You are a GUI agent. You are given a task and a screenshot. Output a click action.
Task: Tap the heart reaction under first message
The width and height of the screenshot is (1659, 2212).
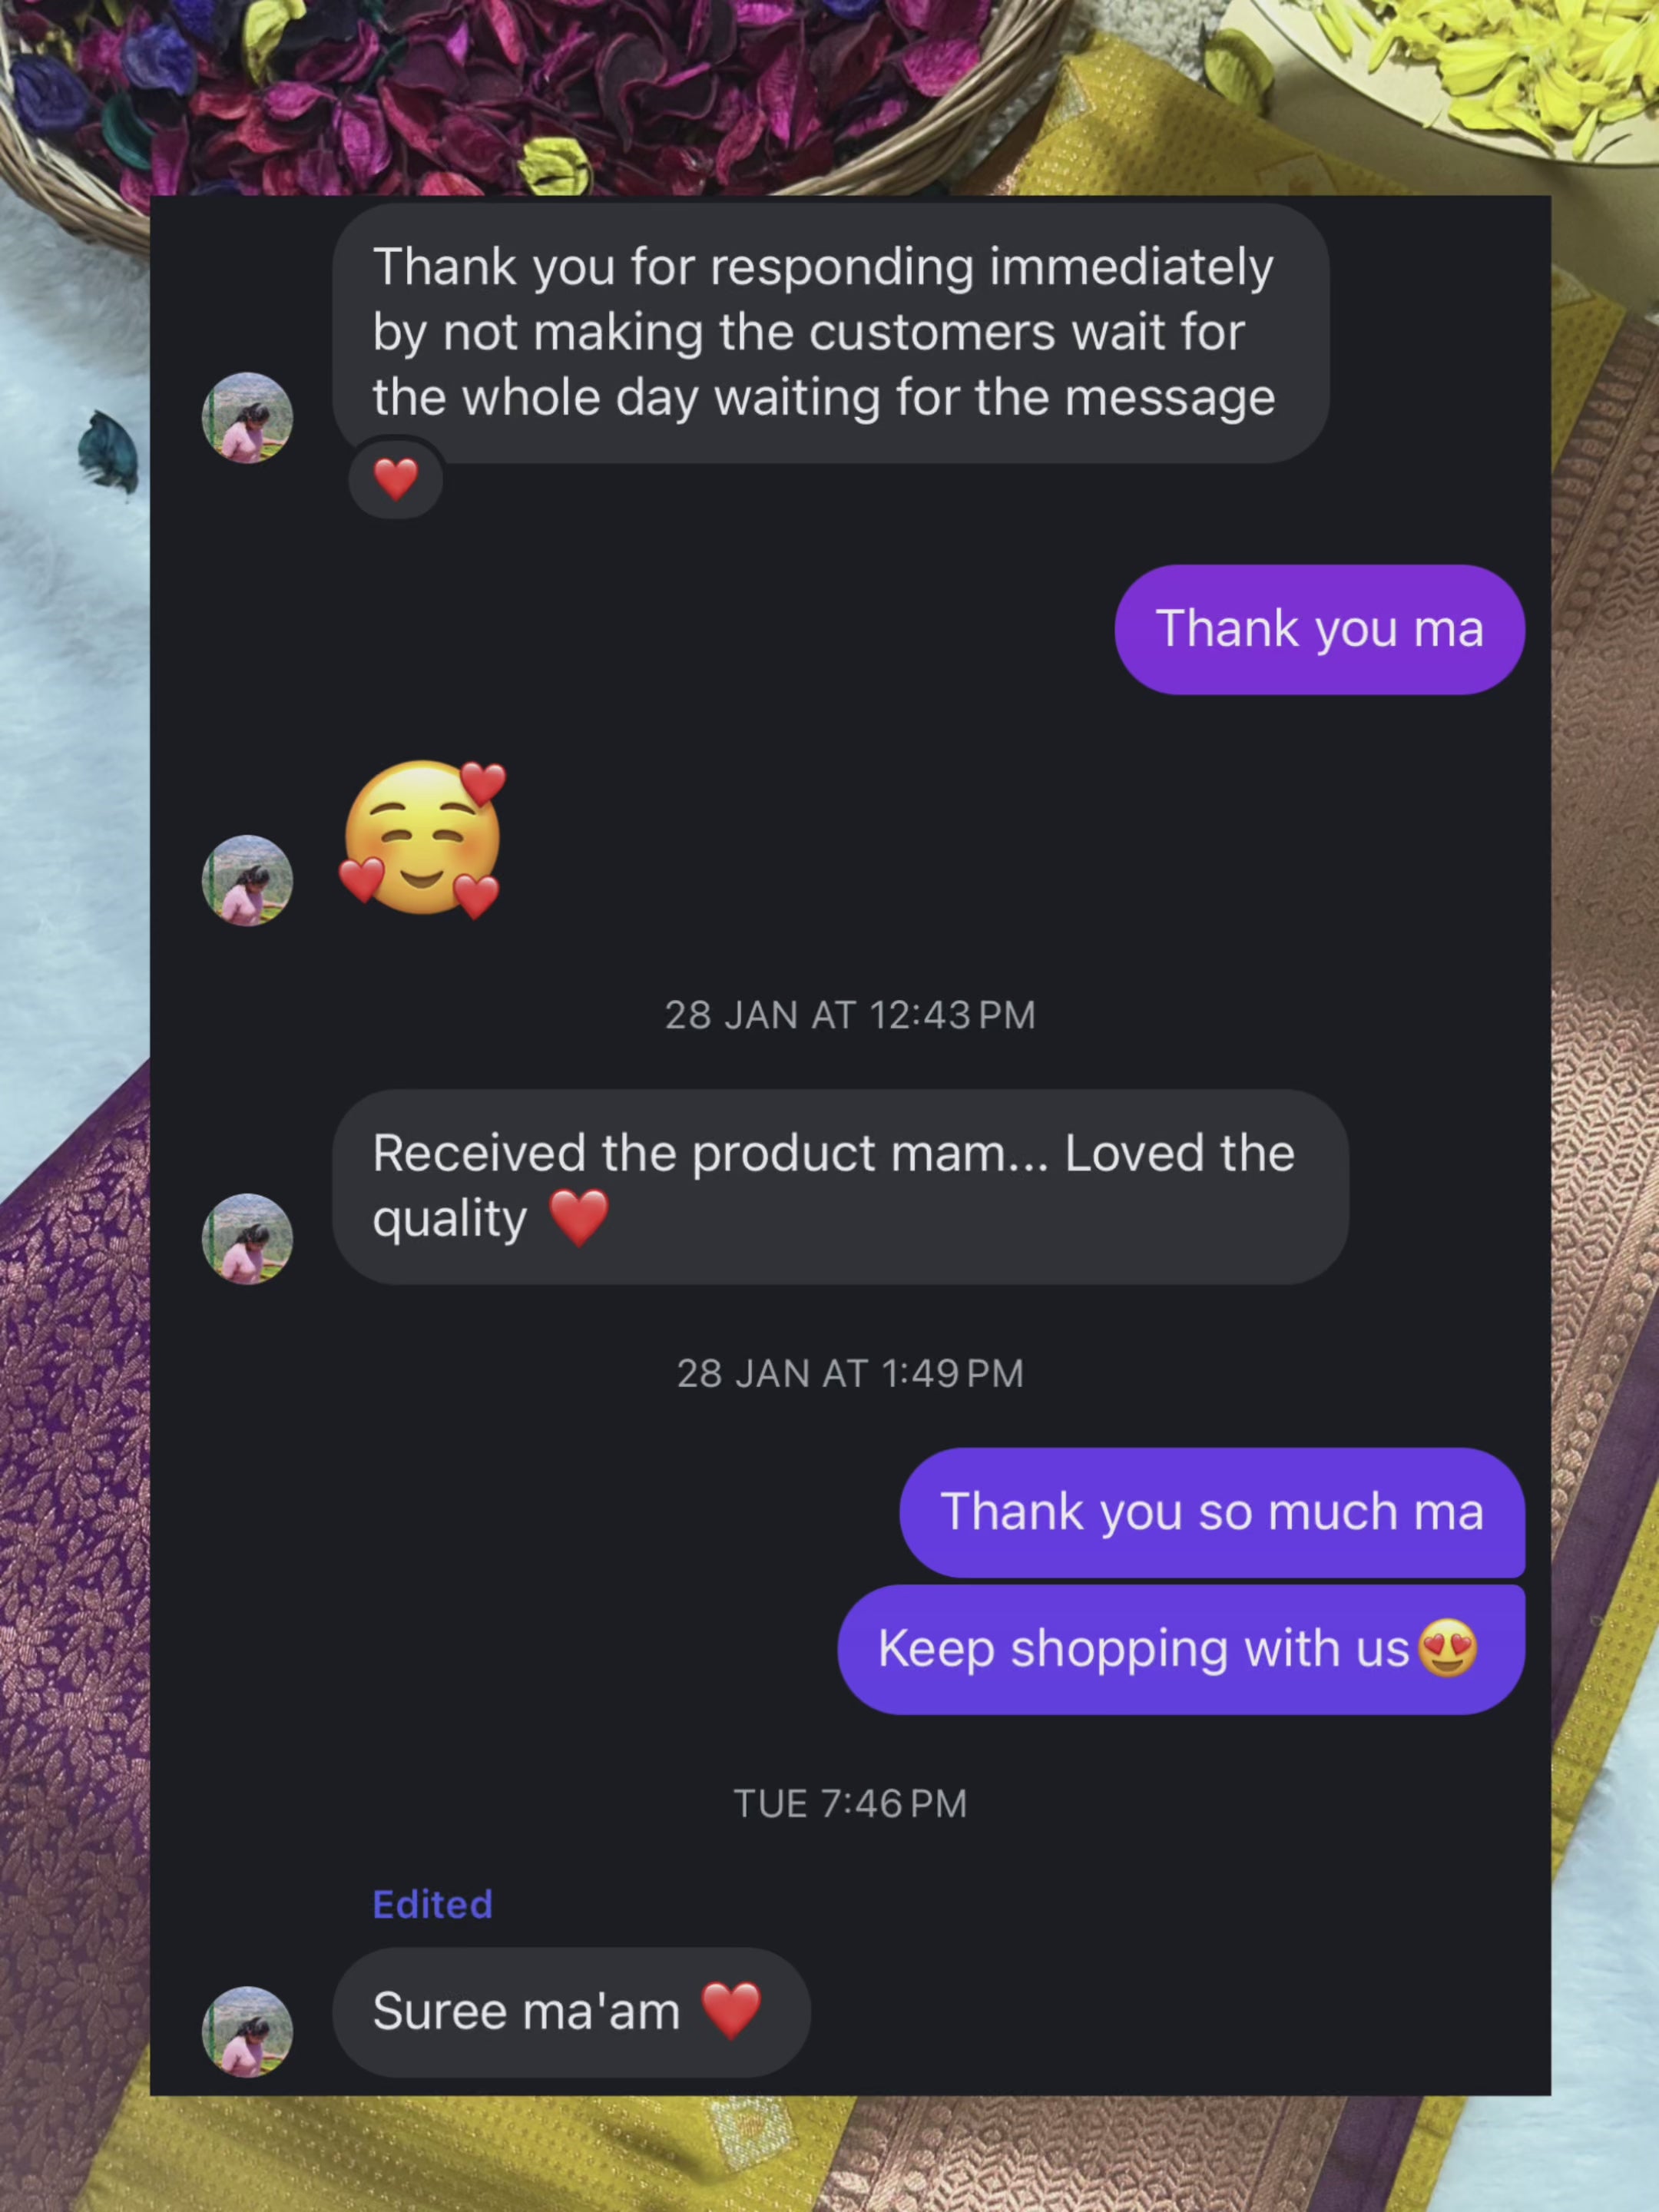pos(396,479)
